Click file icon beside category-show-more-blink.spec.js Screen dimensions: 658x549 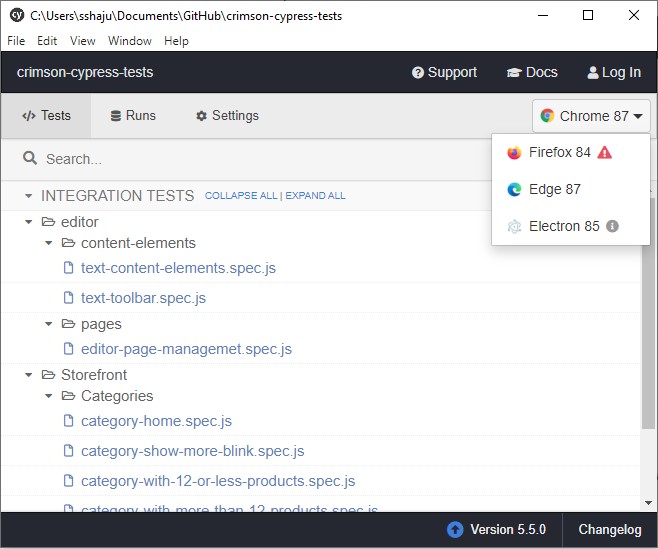click(68, 450)
